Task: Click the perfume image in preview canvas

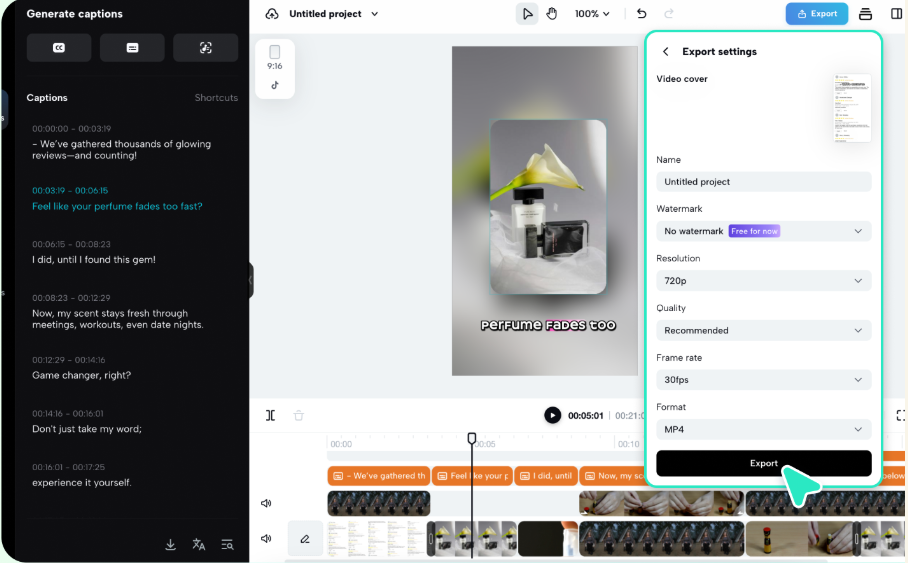Action: pyautogui.click(x=548, y=207)
